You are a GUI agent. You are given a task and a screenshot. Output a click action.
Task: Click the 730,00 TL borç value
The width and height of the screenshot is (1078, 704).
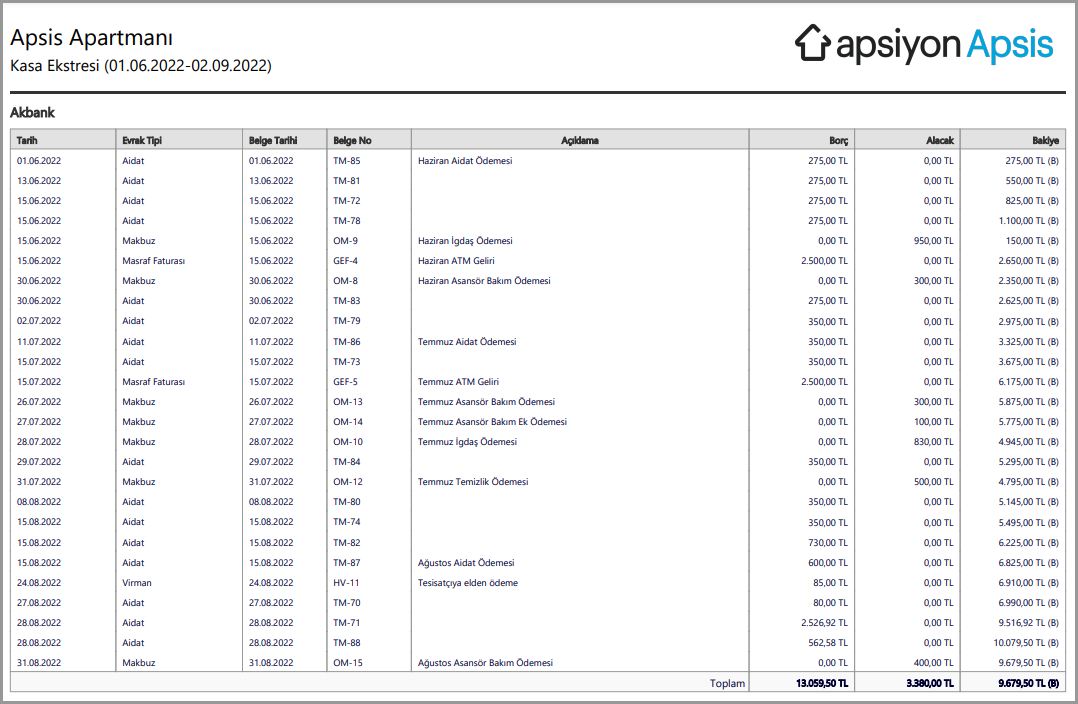tap(828, 542)
